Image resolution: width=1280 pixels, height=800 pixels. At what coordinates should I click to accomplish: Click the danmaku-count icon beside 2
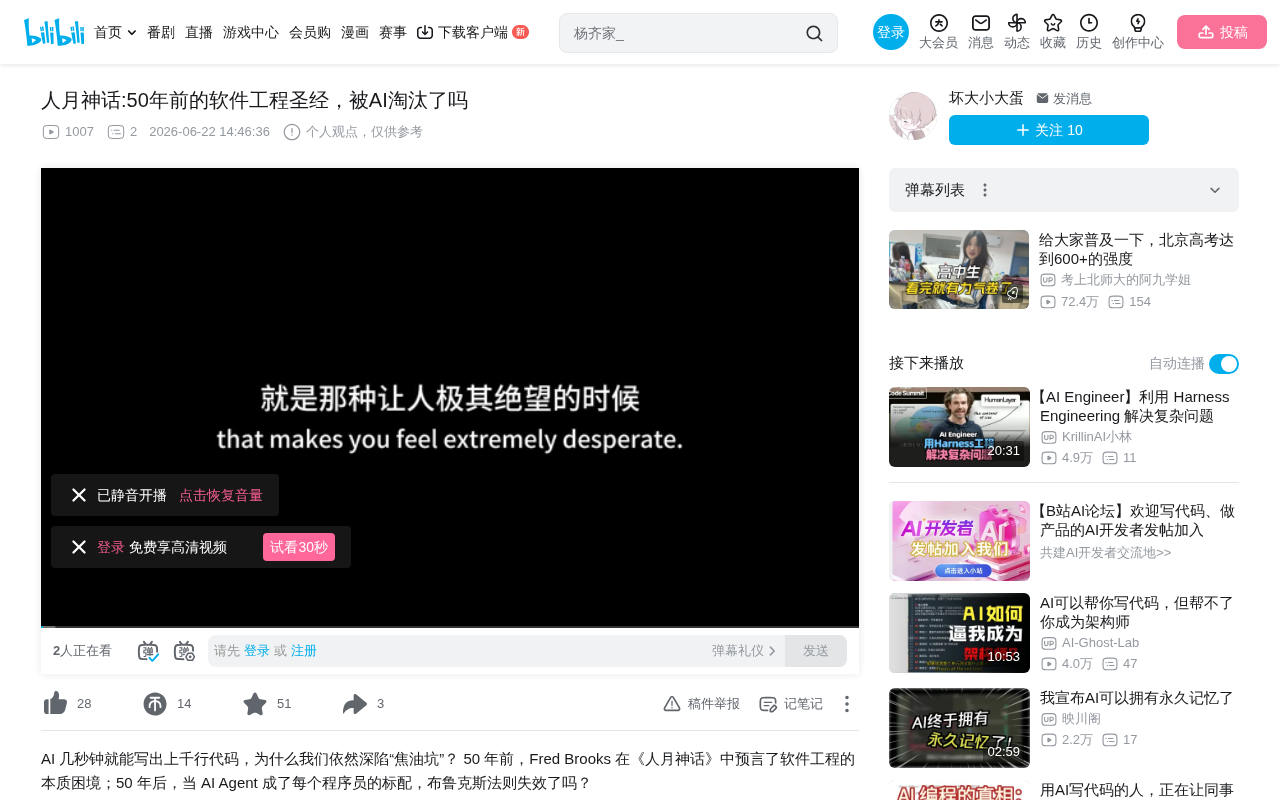pyautogui.click(x=116, y=132)
